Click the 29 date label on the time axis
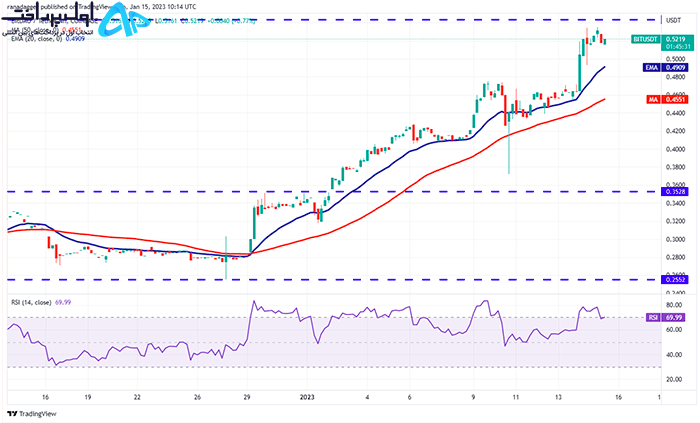 [x=247, y=397]
